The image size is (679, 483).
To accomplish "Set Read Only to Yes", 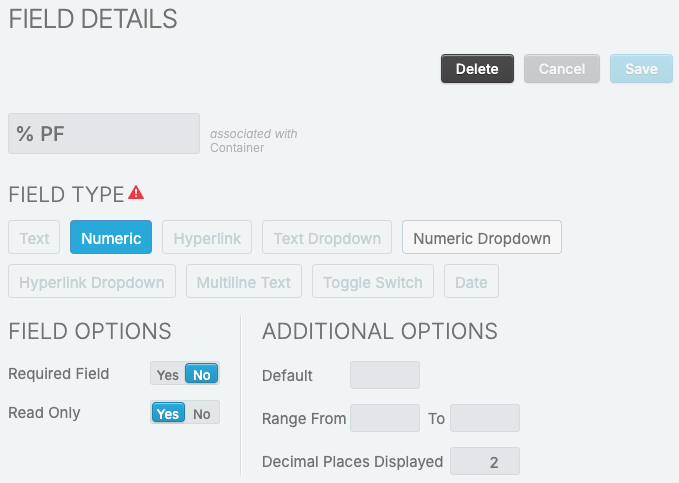I will tap(168, 413).
